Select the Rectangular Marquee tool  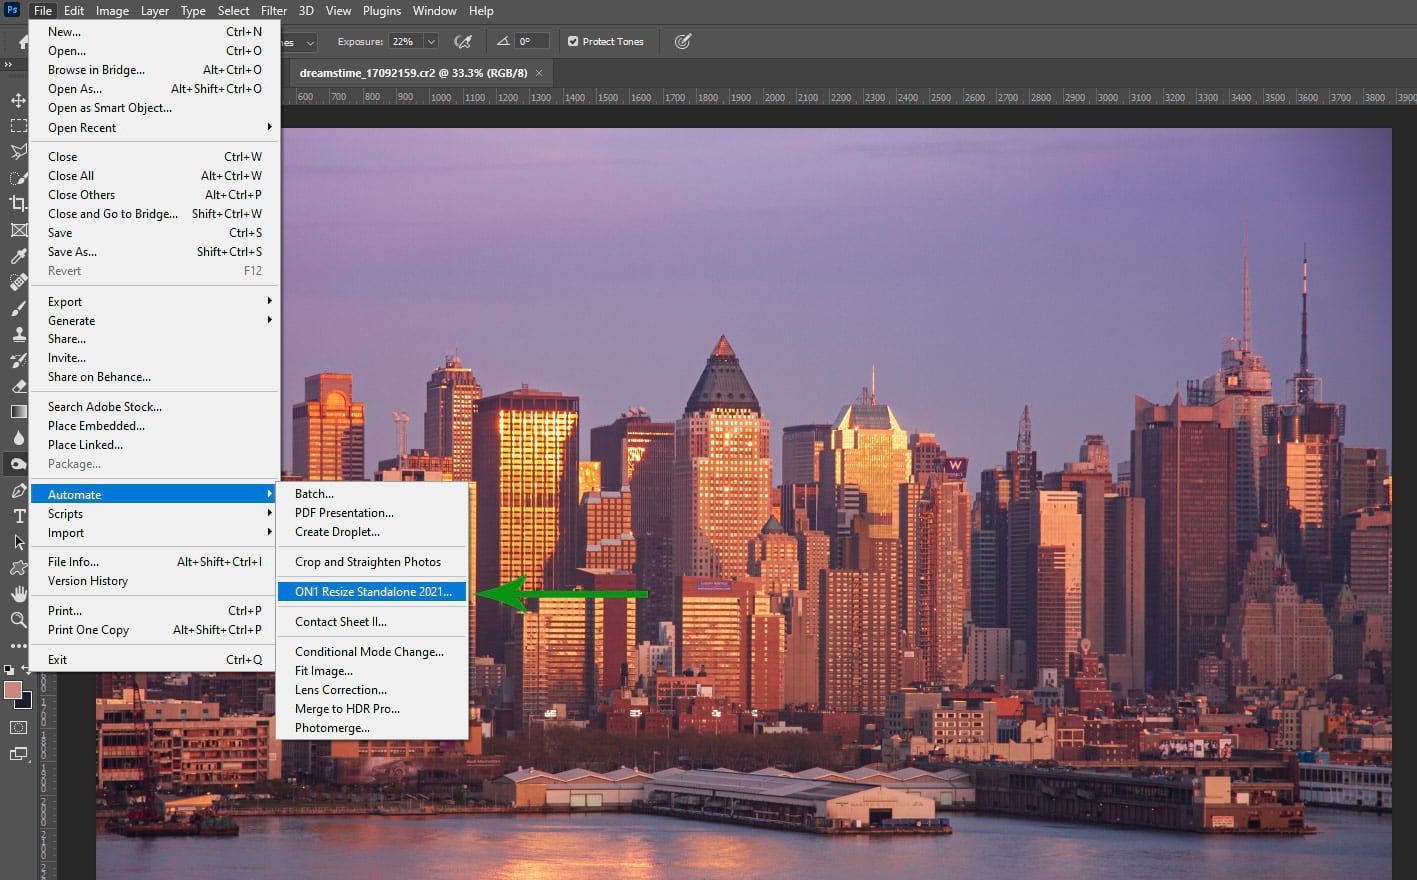(x=18, y=126)
